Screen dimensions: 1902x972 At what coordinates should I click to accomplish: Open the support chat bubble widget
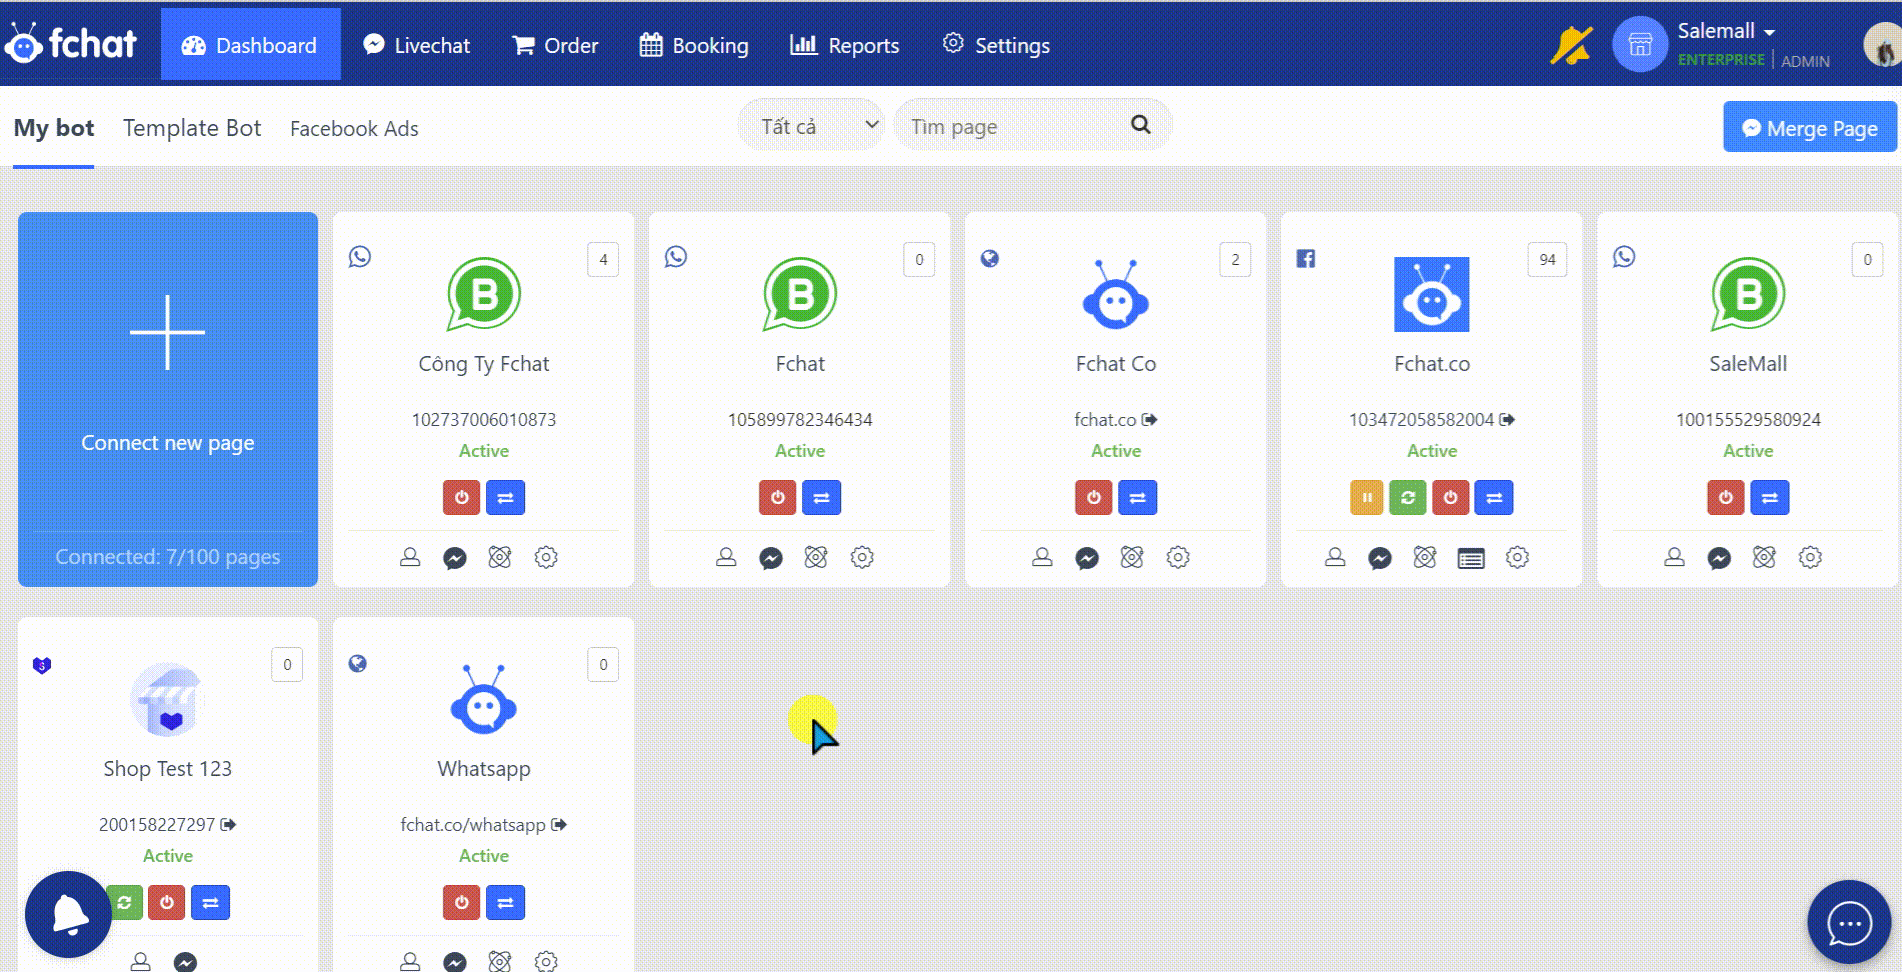pos(1849,922)
